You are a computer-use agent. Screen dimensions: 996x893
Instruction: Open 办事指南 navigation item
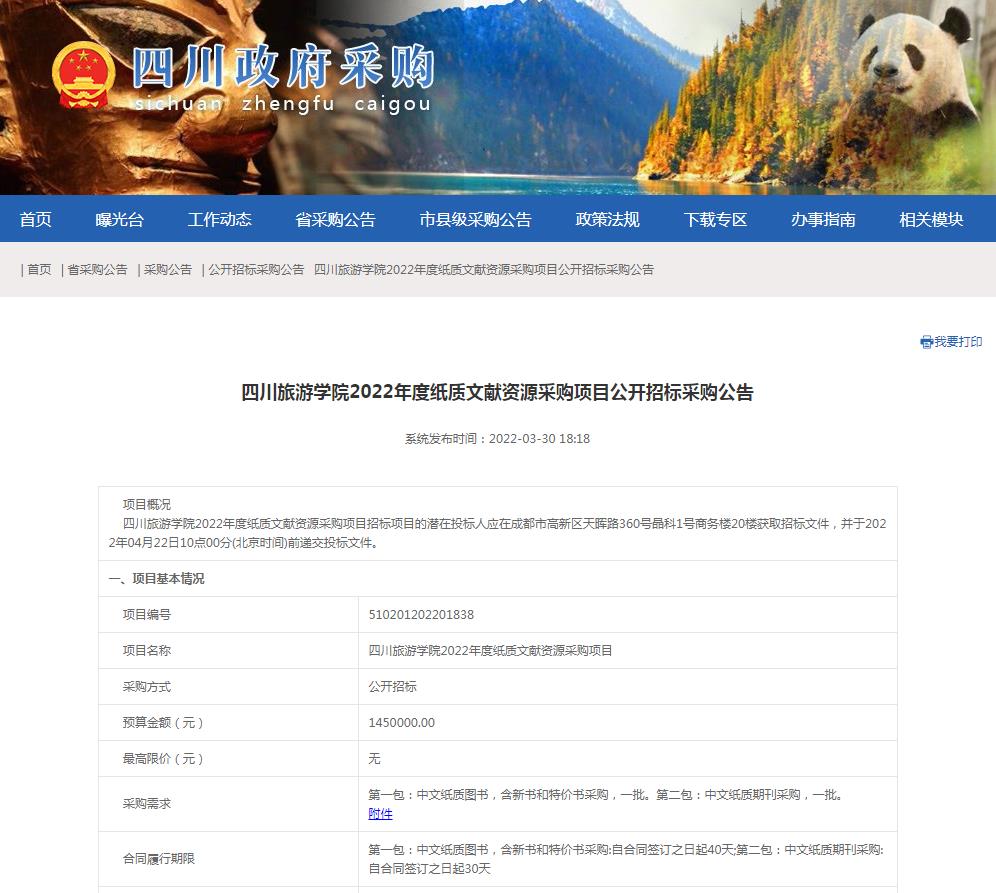[823, 219]
